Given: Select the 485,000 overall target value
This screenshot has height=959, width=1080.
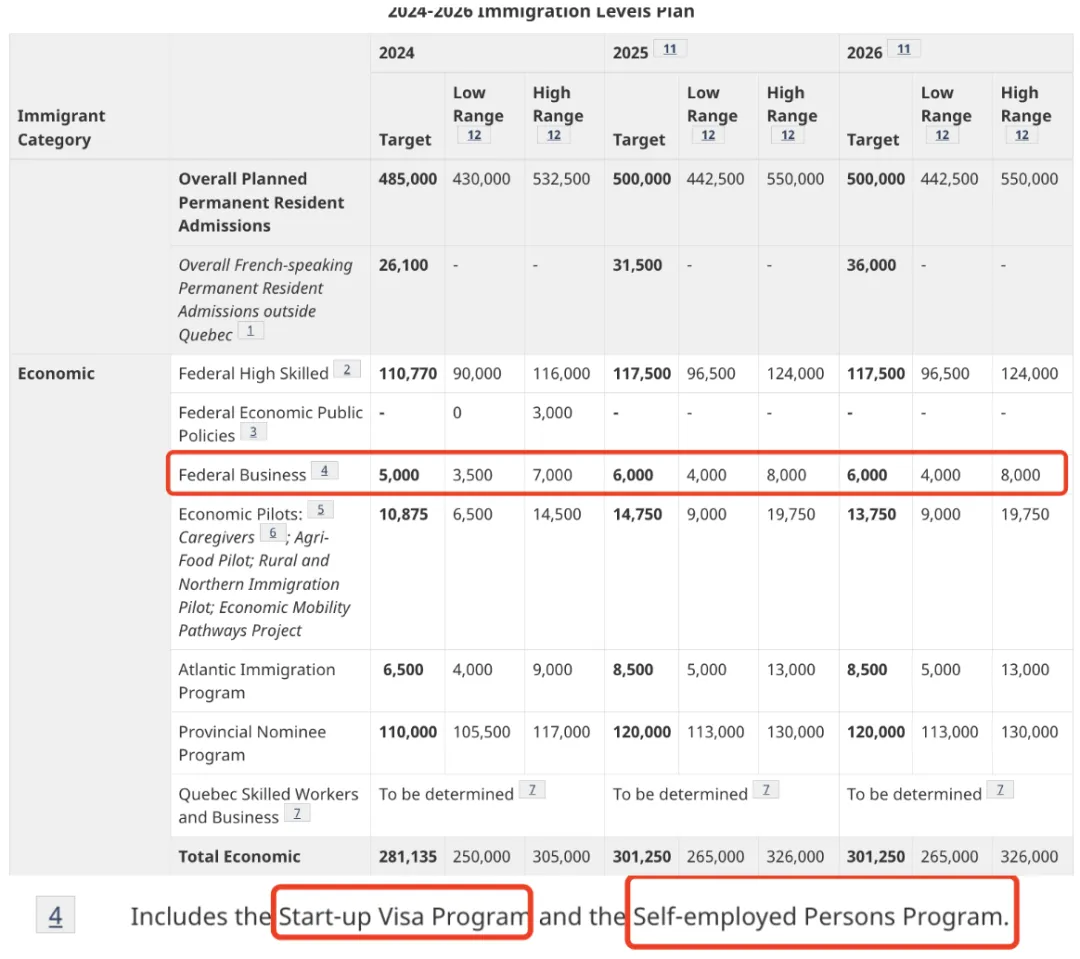Looking at the screenshot, I should click(x=408, y=179).
